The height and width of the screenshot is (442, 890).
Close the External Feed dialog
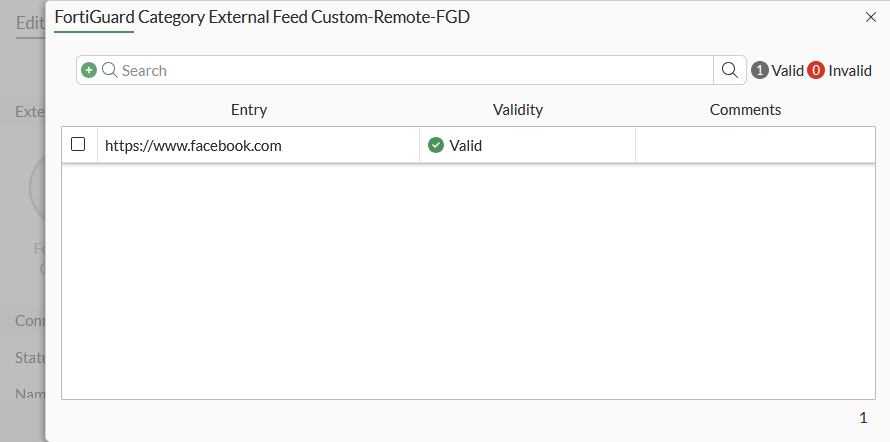869,17
